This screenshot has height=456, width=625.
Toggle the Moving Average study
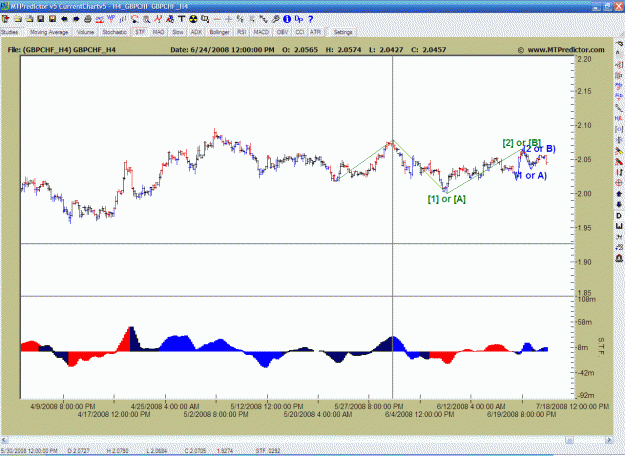click(49, 32)
